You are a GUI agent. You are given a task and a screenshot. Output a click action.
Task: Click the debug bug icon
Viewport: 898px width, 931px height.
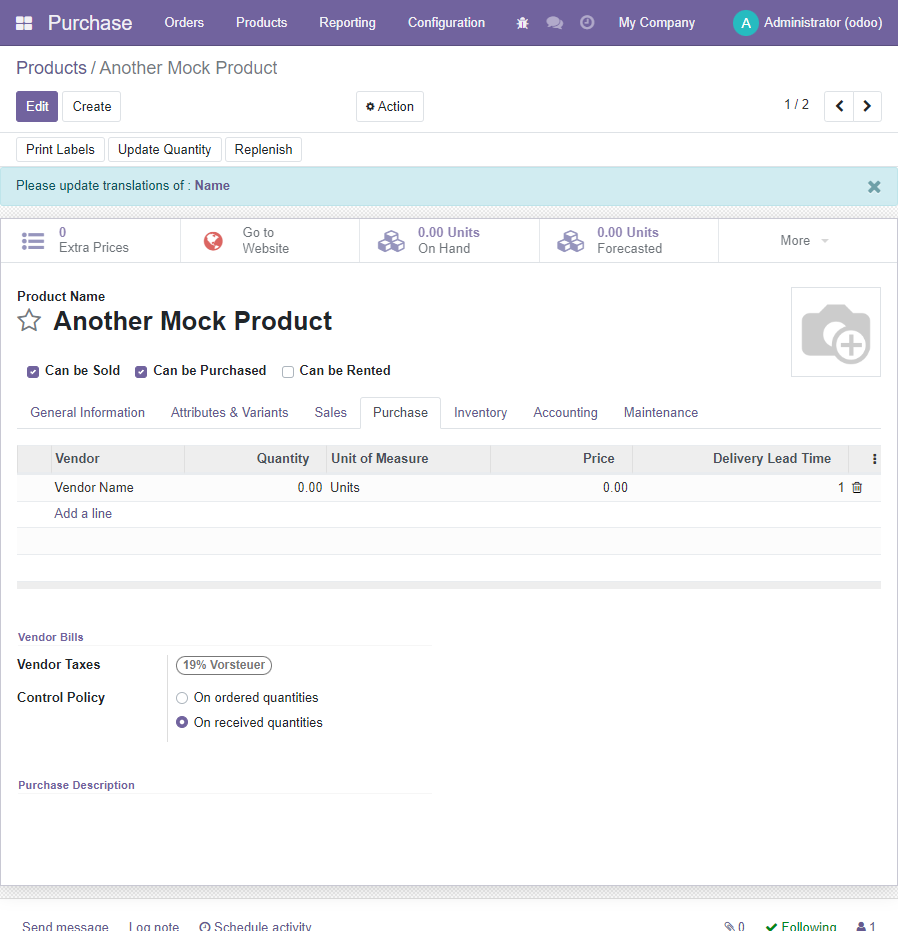pyautogui.click(x=522, y=23)
